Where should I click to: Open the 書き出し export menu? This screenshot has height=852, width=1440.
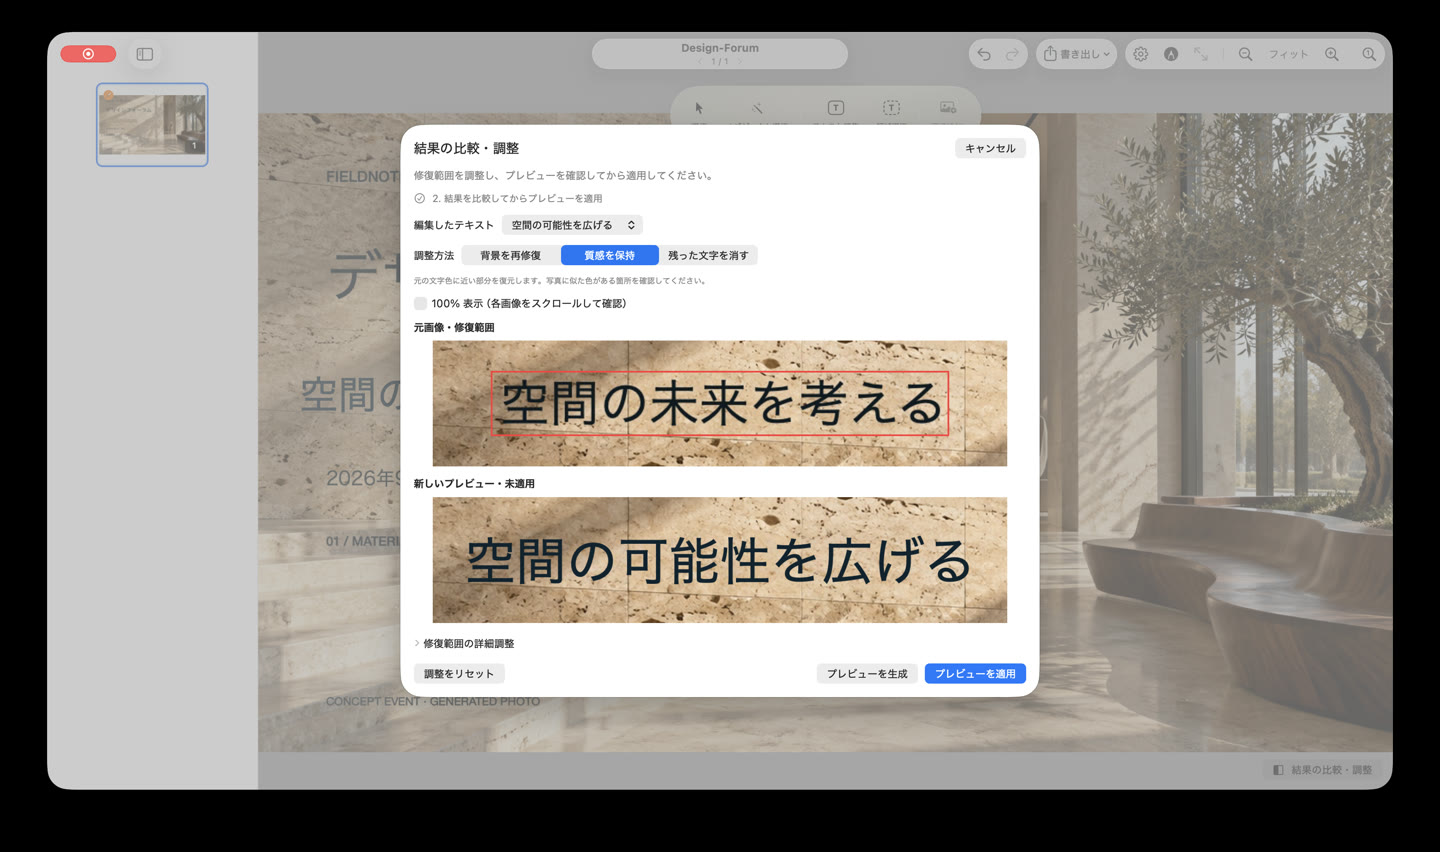tap(1076, 54)
